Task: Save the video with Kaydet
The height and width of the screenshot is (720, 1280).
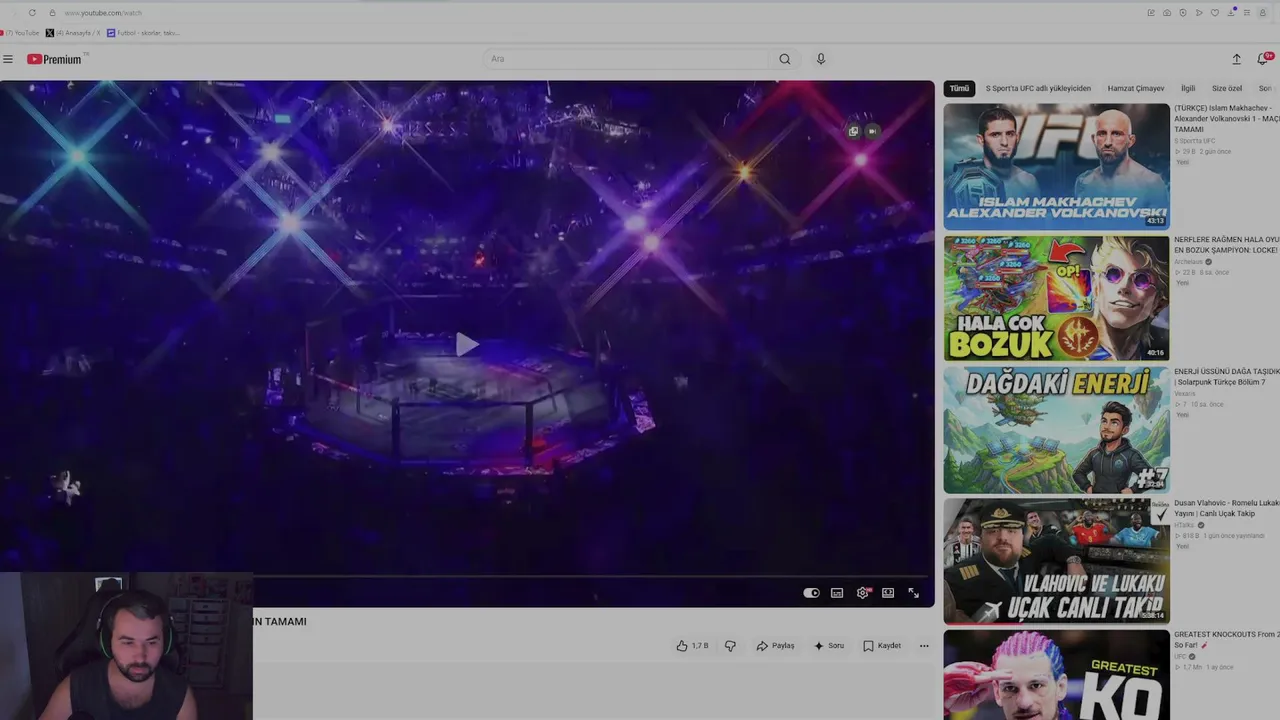Action: (882, 646)
